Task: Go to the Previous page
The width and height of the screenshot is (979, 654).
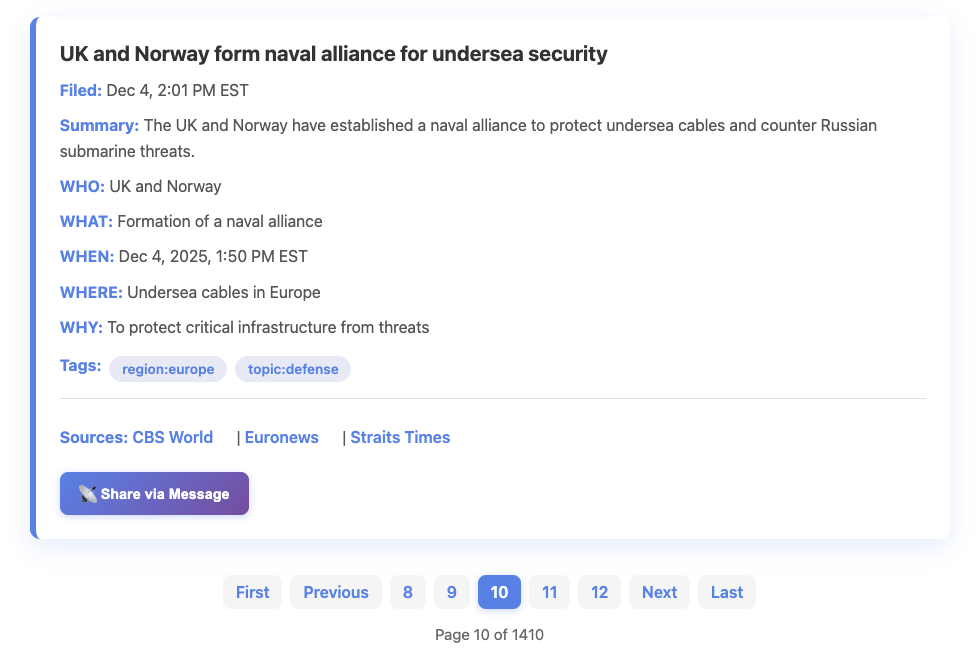Action: coord(336,592)
